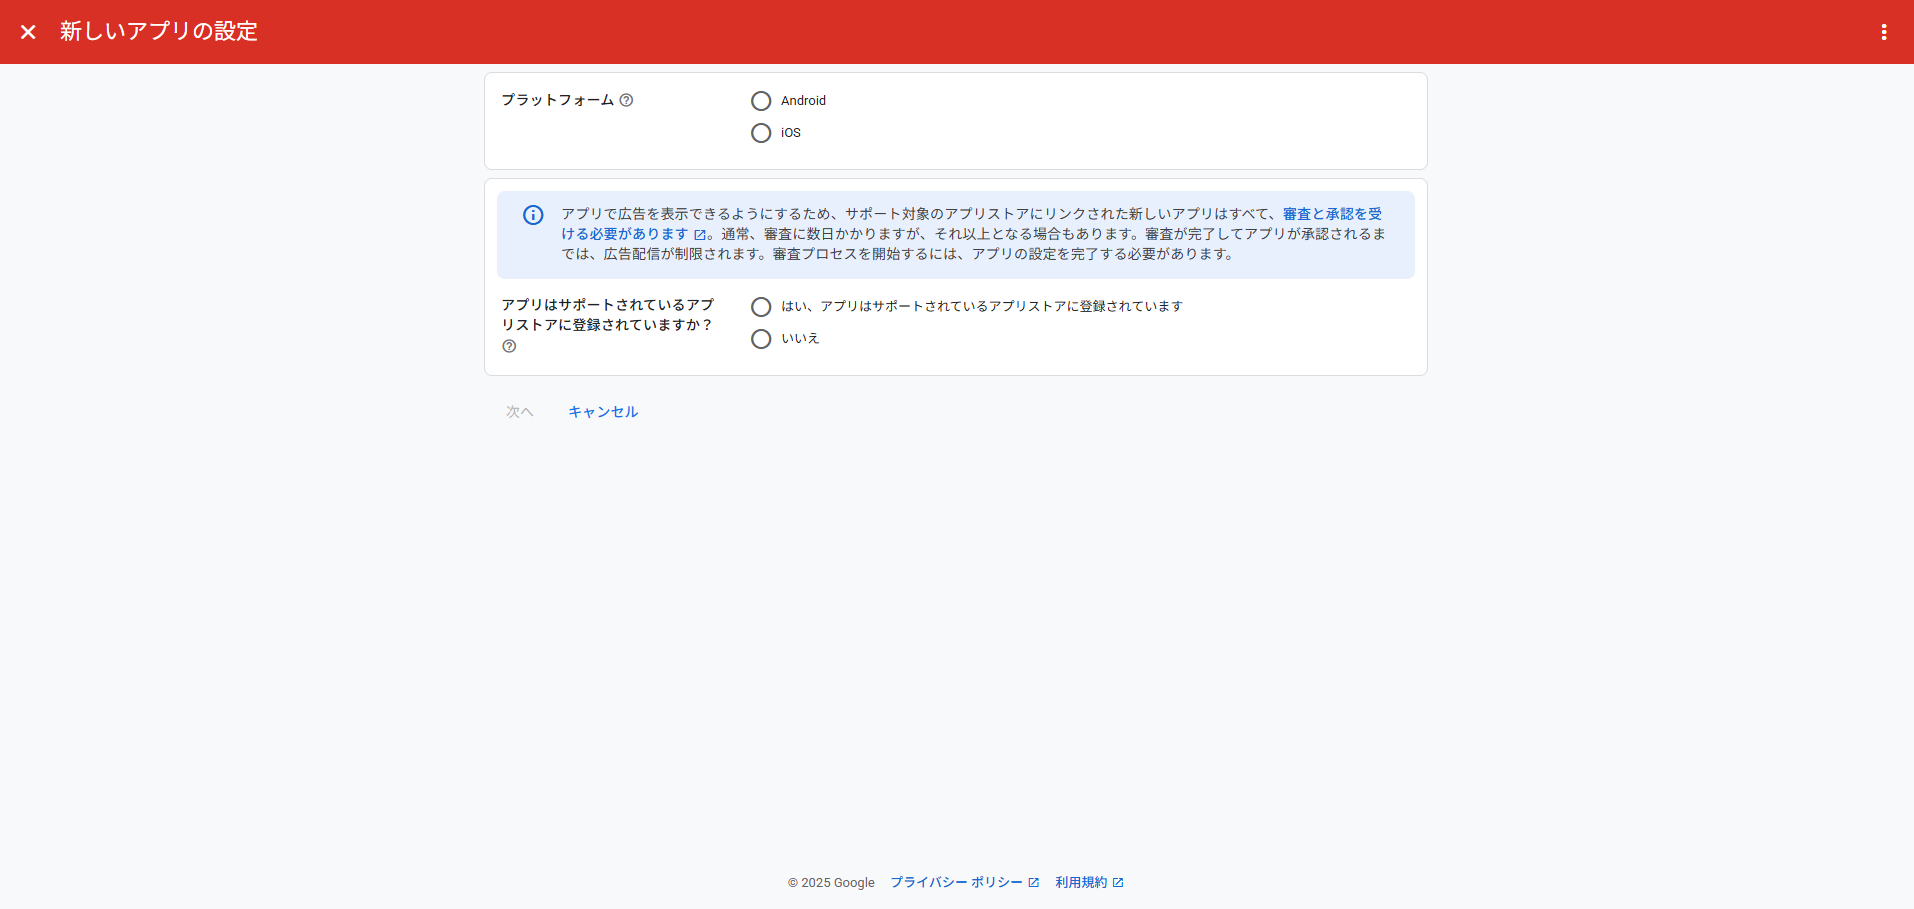Click the プラットフォーム field label
1914x909 pixels.
click(x=557, y=100)
